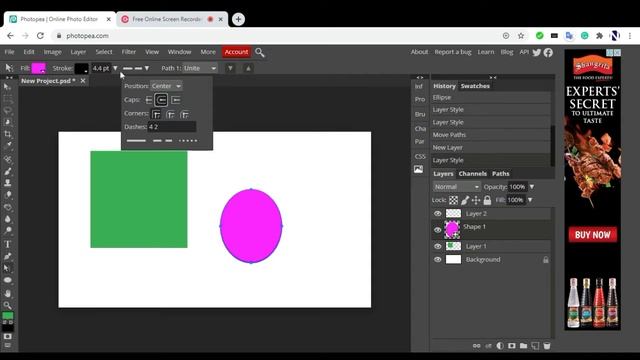Toggle lock position icon
The image size is (640, 360).
[476, 200]
